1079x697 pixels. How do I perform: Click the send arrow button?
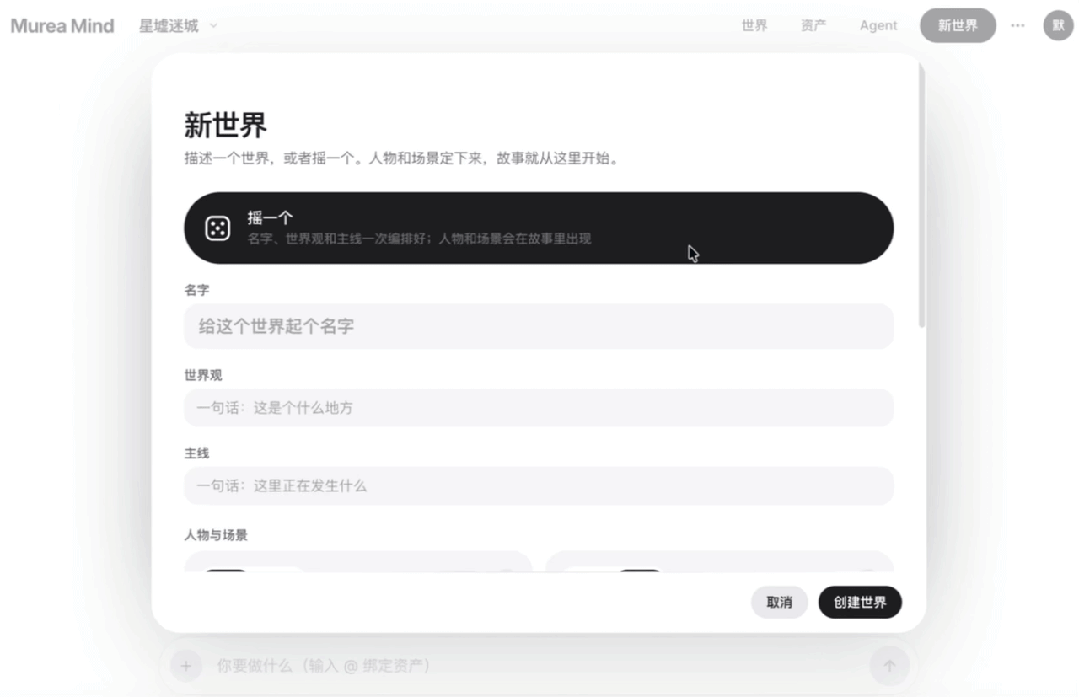[x=889, y=666]
